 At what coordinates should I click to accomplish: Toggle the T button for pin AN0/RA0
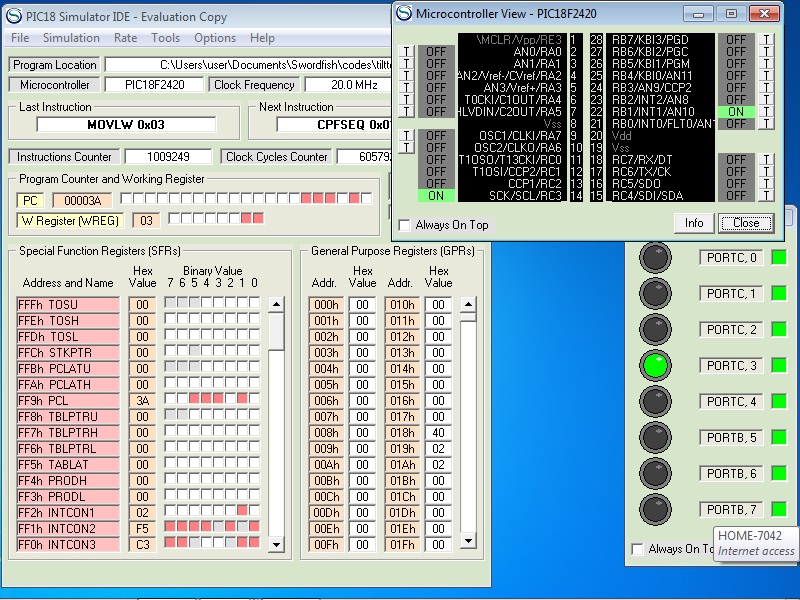406,52
